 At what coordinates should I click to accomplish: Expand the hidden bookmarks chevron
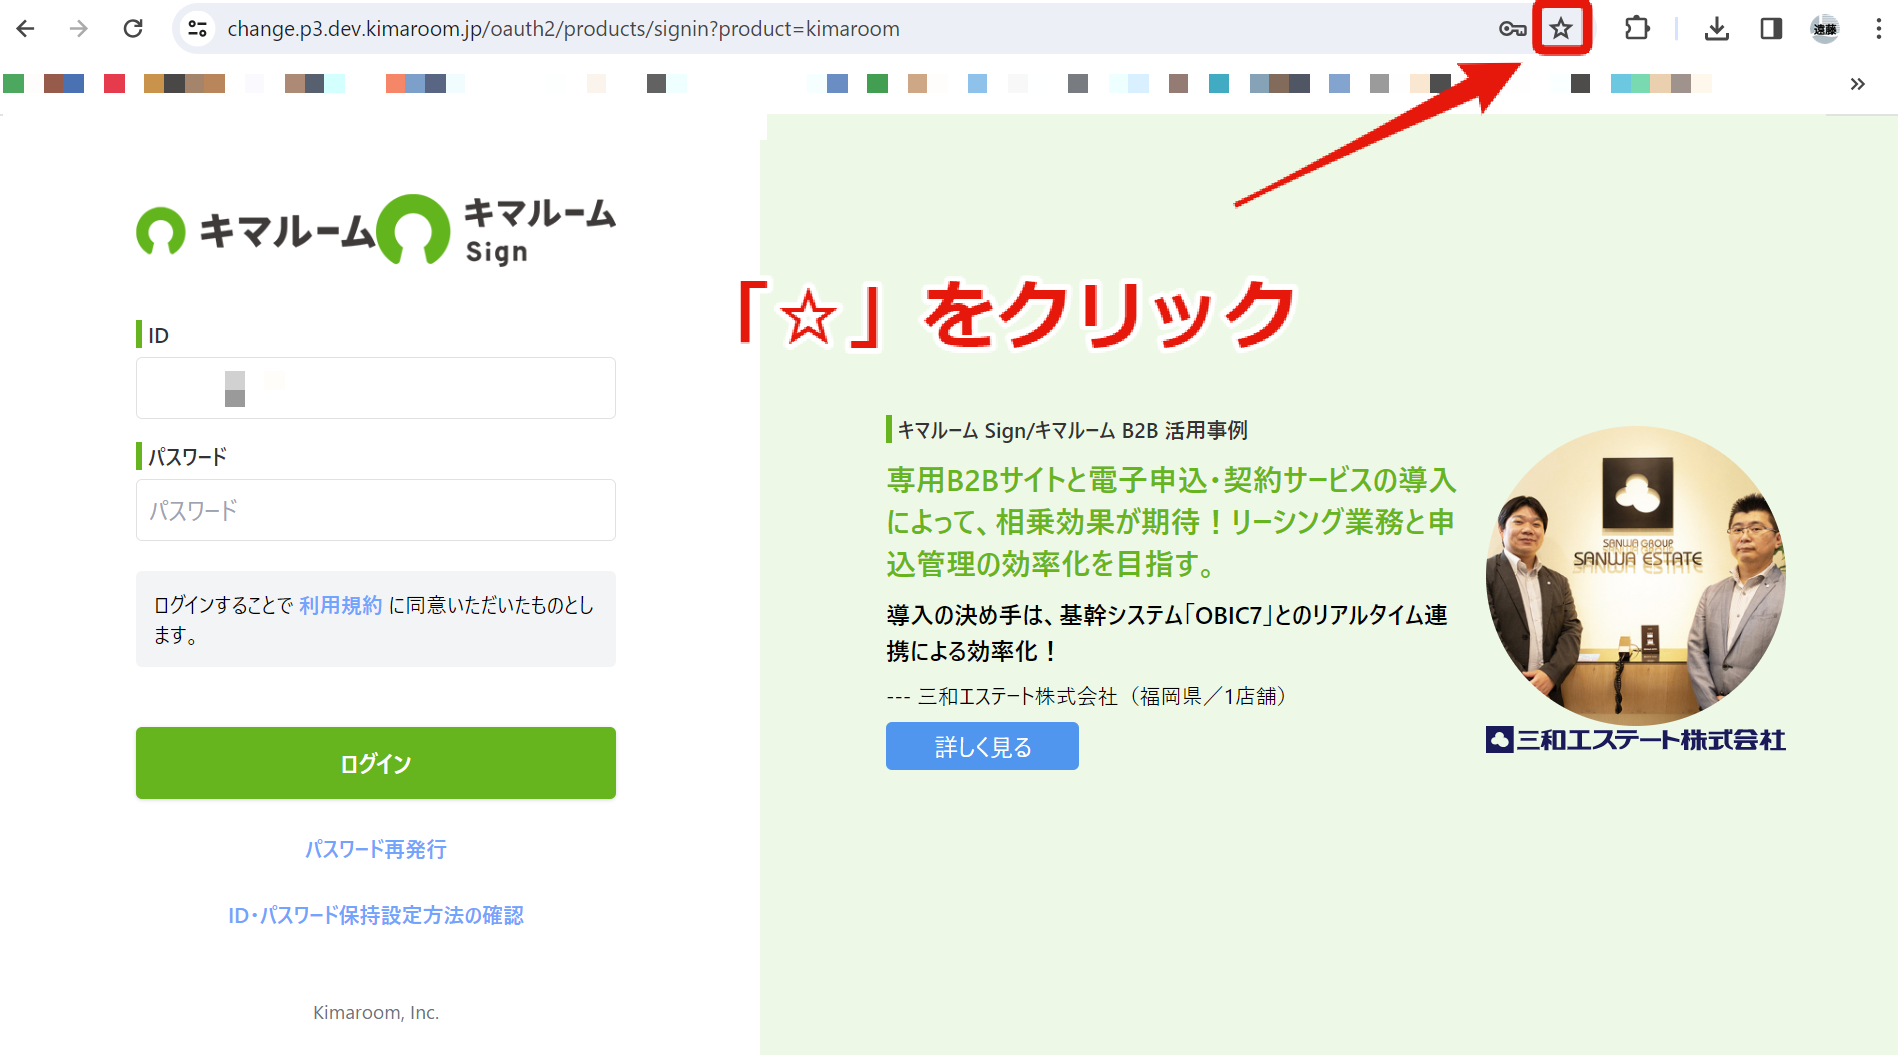click(x=1857, y=84)
